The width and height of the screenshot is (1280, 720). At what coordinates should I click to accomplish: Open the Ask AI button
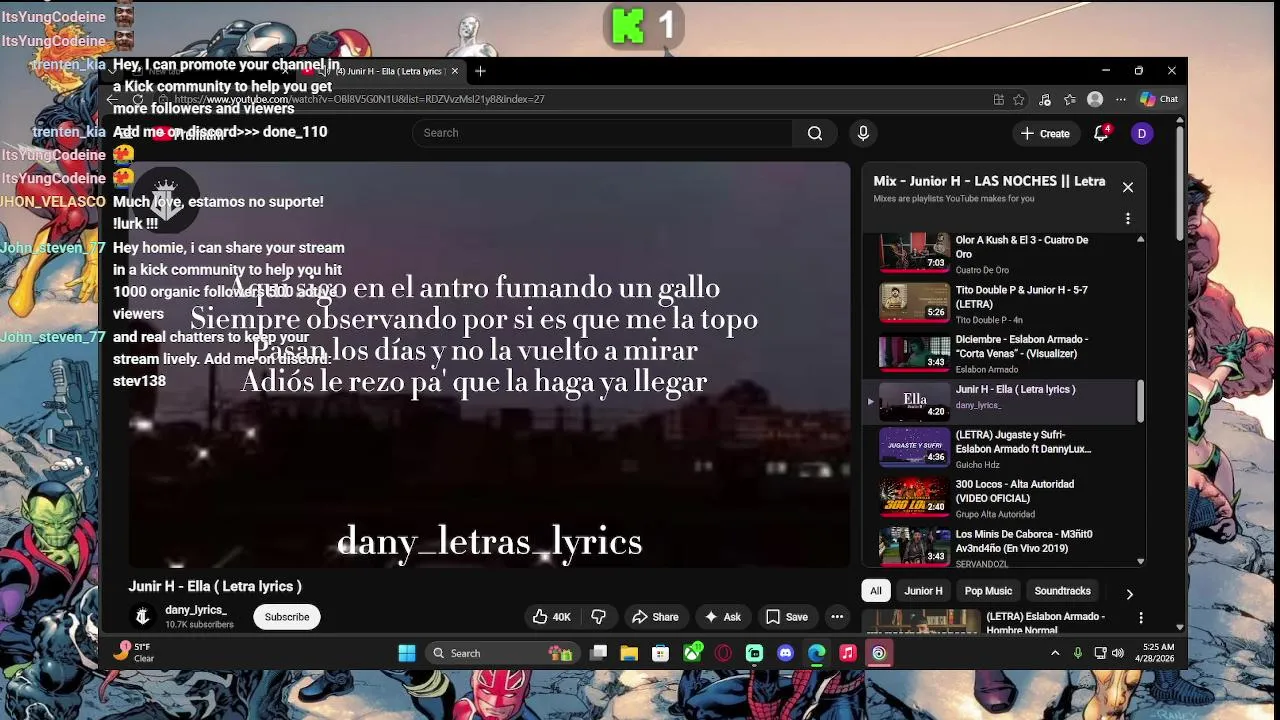pos(722,617)
